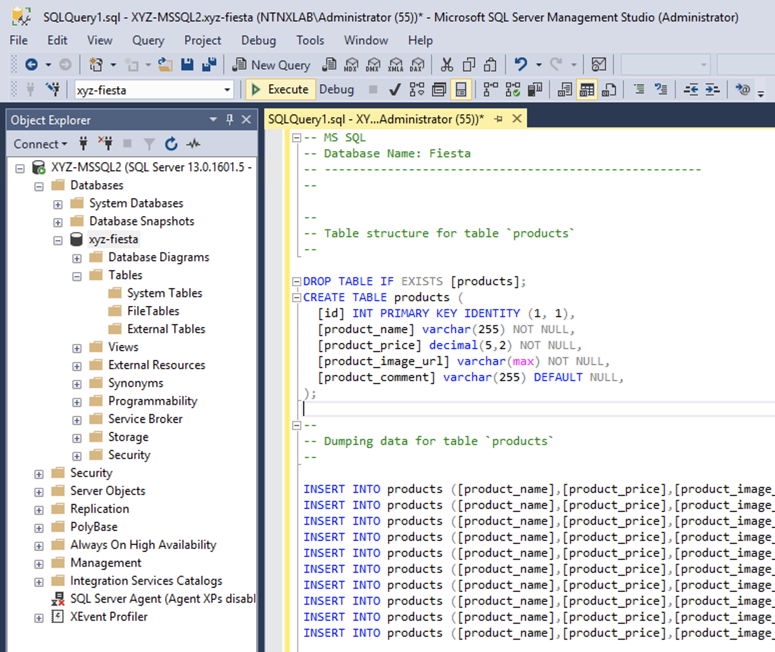
Task: Click the XMLA query icon
Action: click(395, 65)
